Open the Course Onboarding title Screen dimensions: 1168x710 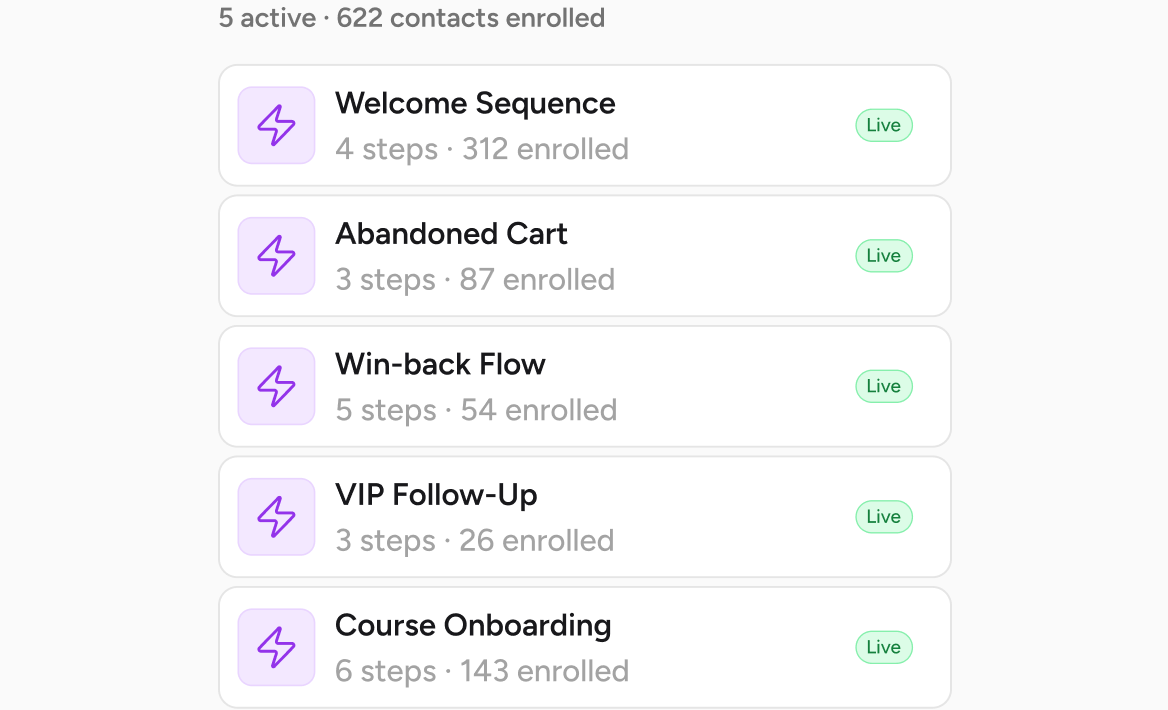pos(473,625)
